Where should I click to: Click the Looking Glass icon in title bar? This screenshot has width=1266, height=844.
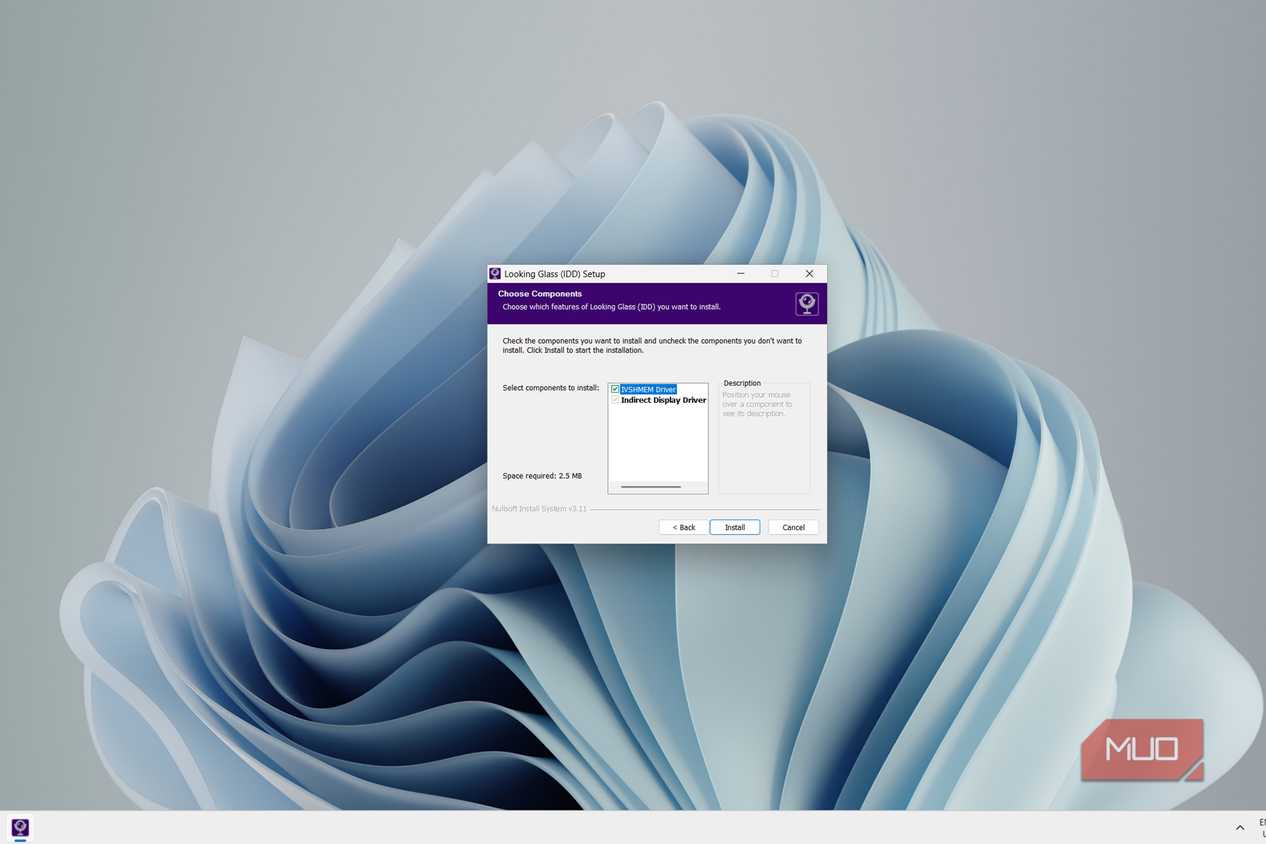[495, 273]
